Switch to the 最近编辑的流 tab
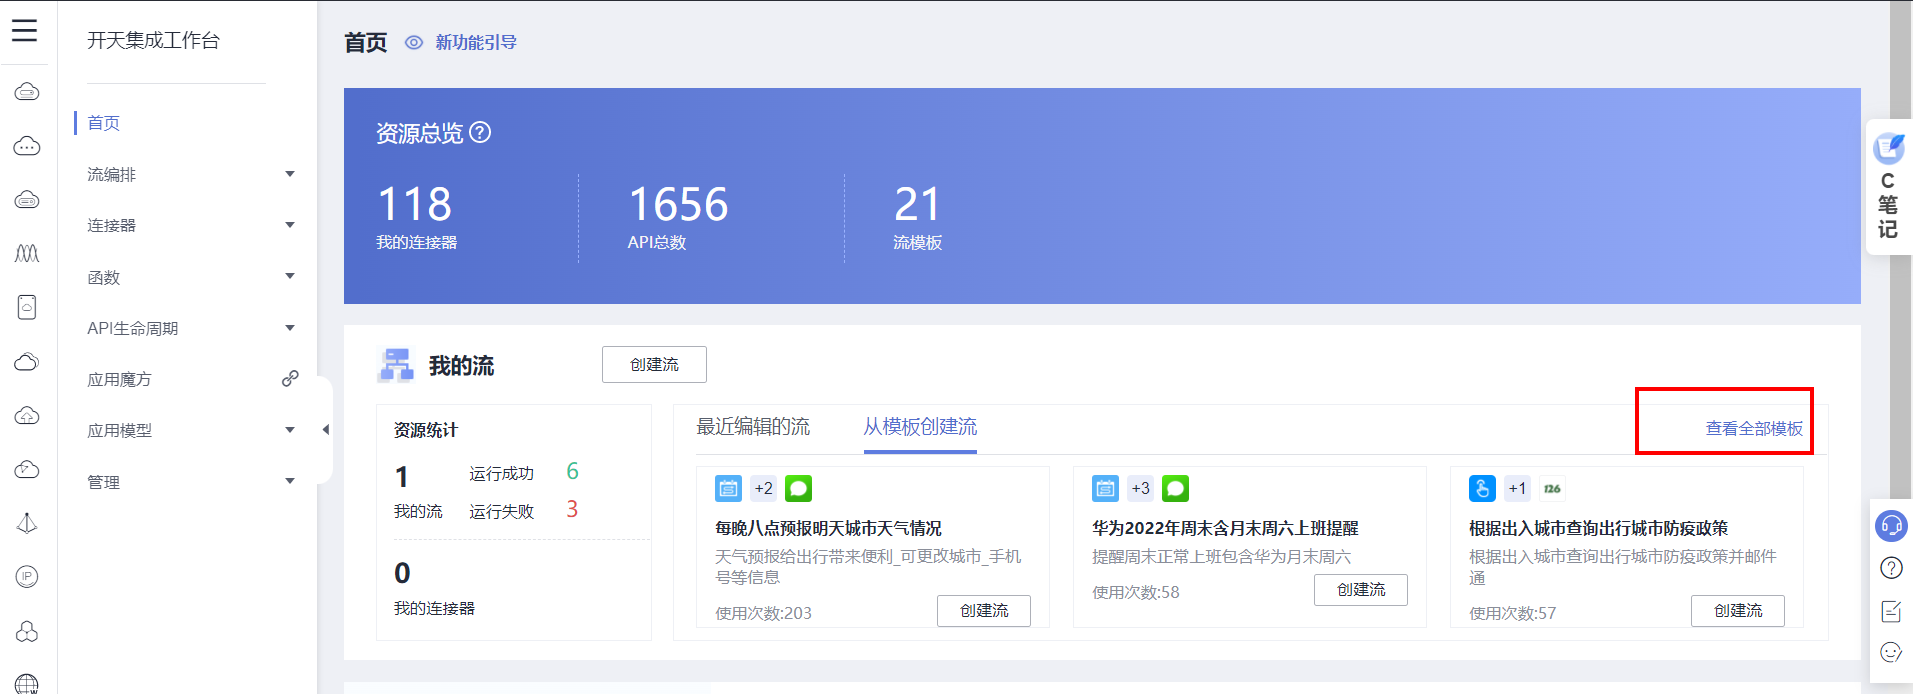 (x=753, y=427)
